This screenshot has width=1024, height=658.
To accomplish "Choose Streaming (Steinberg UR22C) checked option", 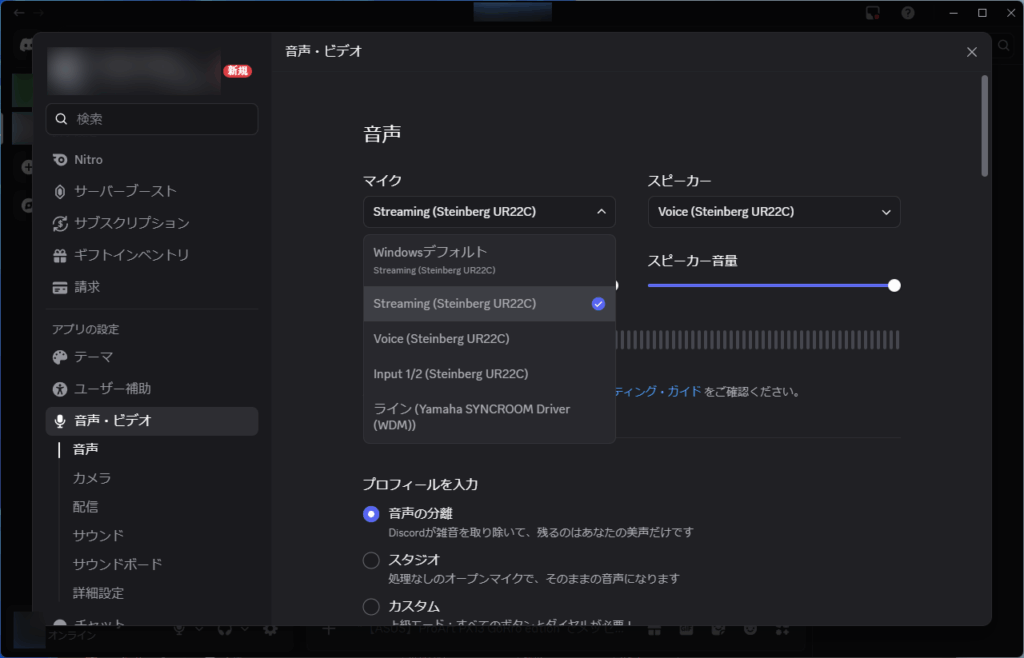I will pos(489,304).
